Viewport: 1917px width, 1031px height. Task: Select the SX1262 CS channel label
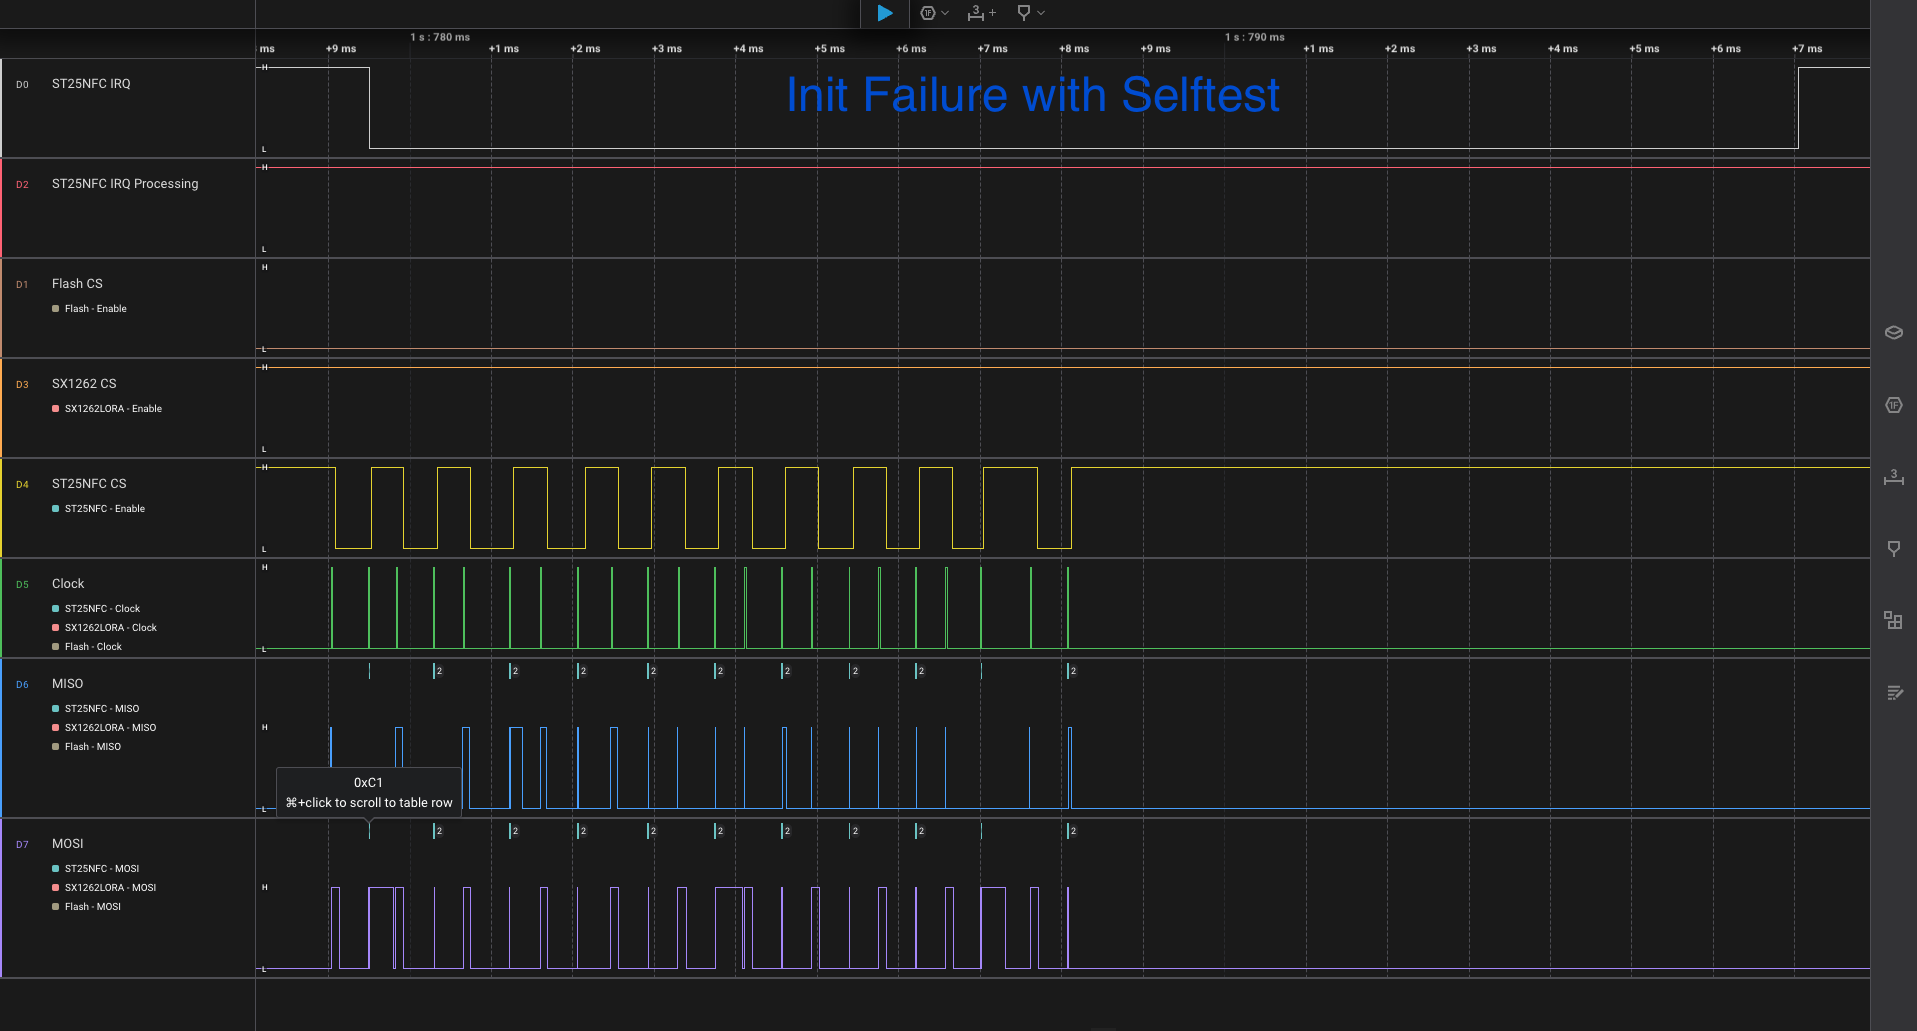(84, 384)
